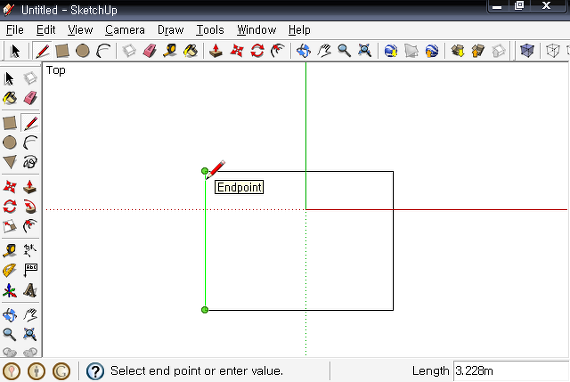The height and width of the screenshot is (382, 570).
Task: Select the Move tool in the left toolbar
Action: [x=10, y=187]
